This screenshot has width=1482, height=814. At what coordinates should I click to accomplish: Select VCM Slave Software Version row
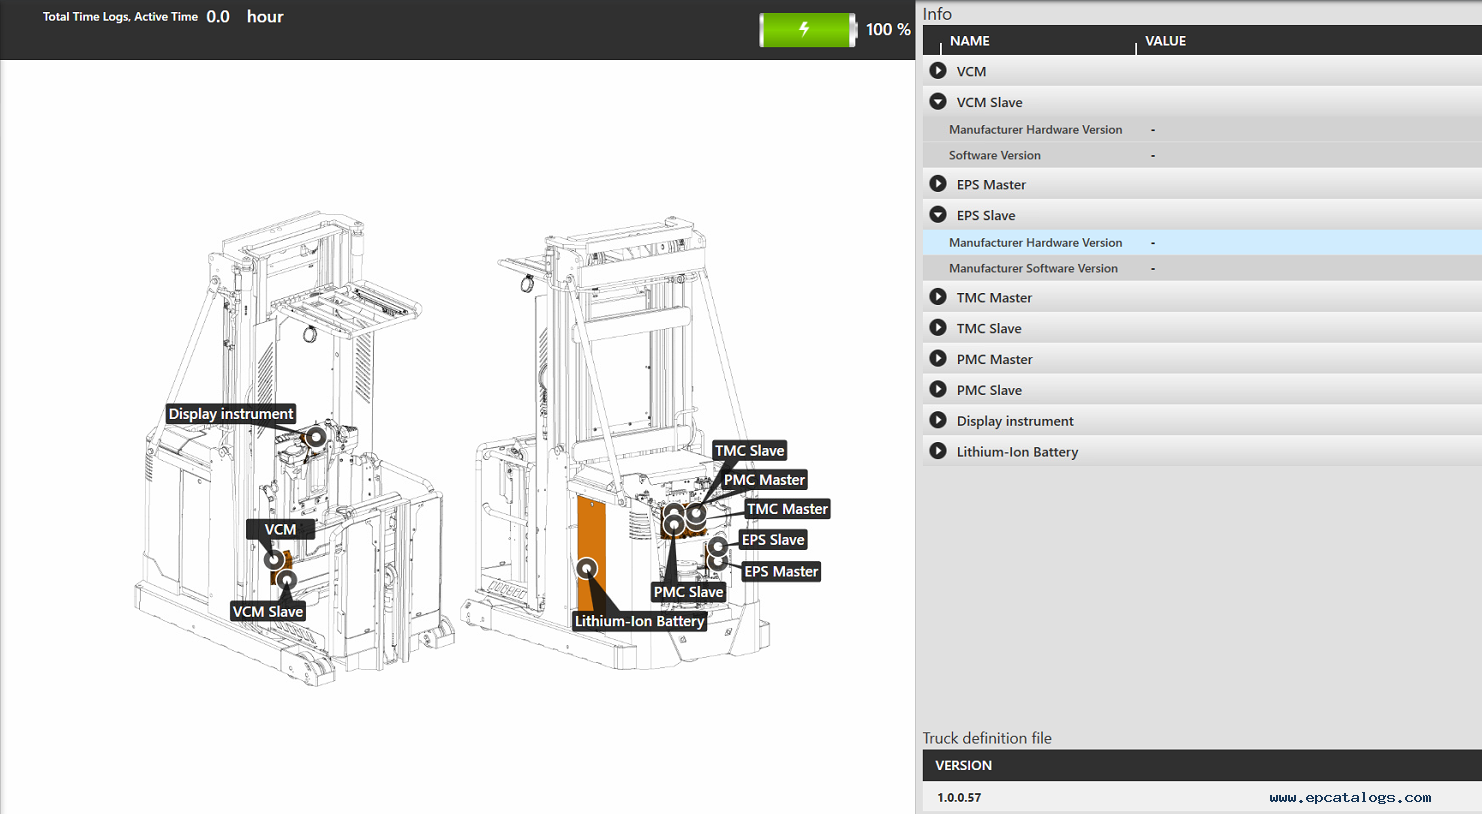[x=994, y=155]
